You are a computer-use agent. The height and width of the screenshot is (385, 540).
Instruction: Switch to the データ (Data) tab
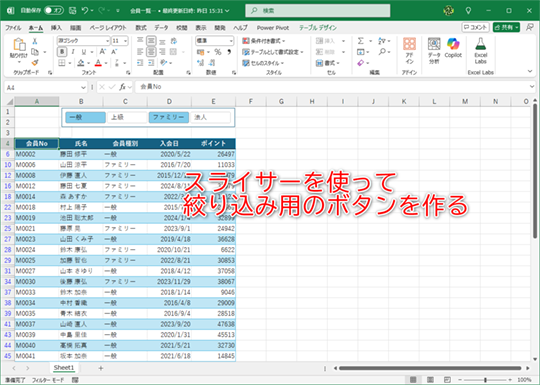(161, 28)
